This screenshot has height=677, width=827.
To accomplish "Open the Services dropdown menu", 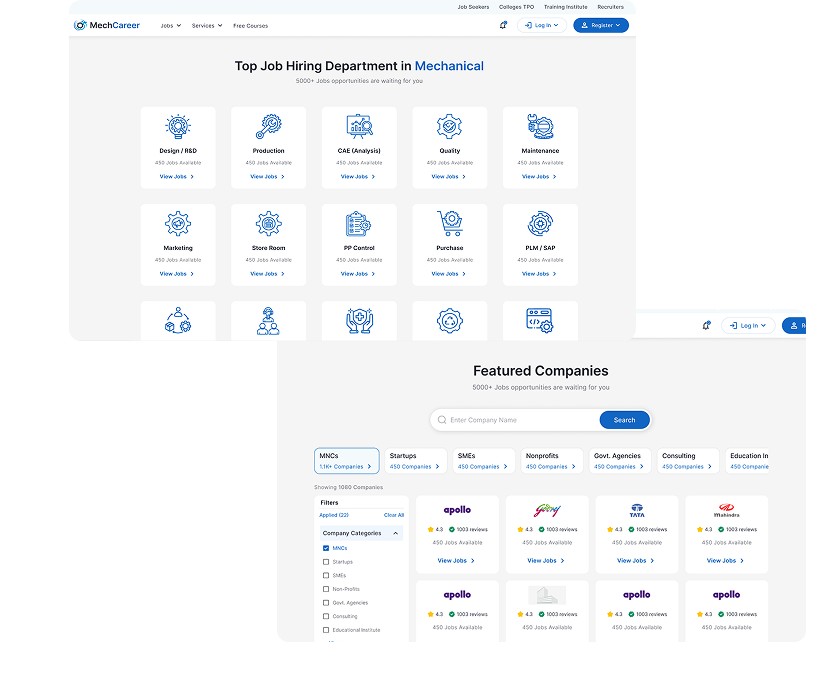I will click(207, 25).
